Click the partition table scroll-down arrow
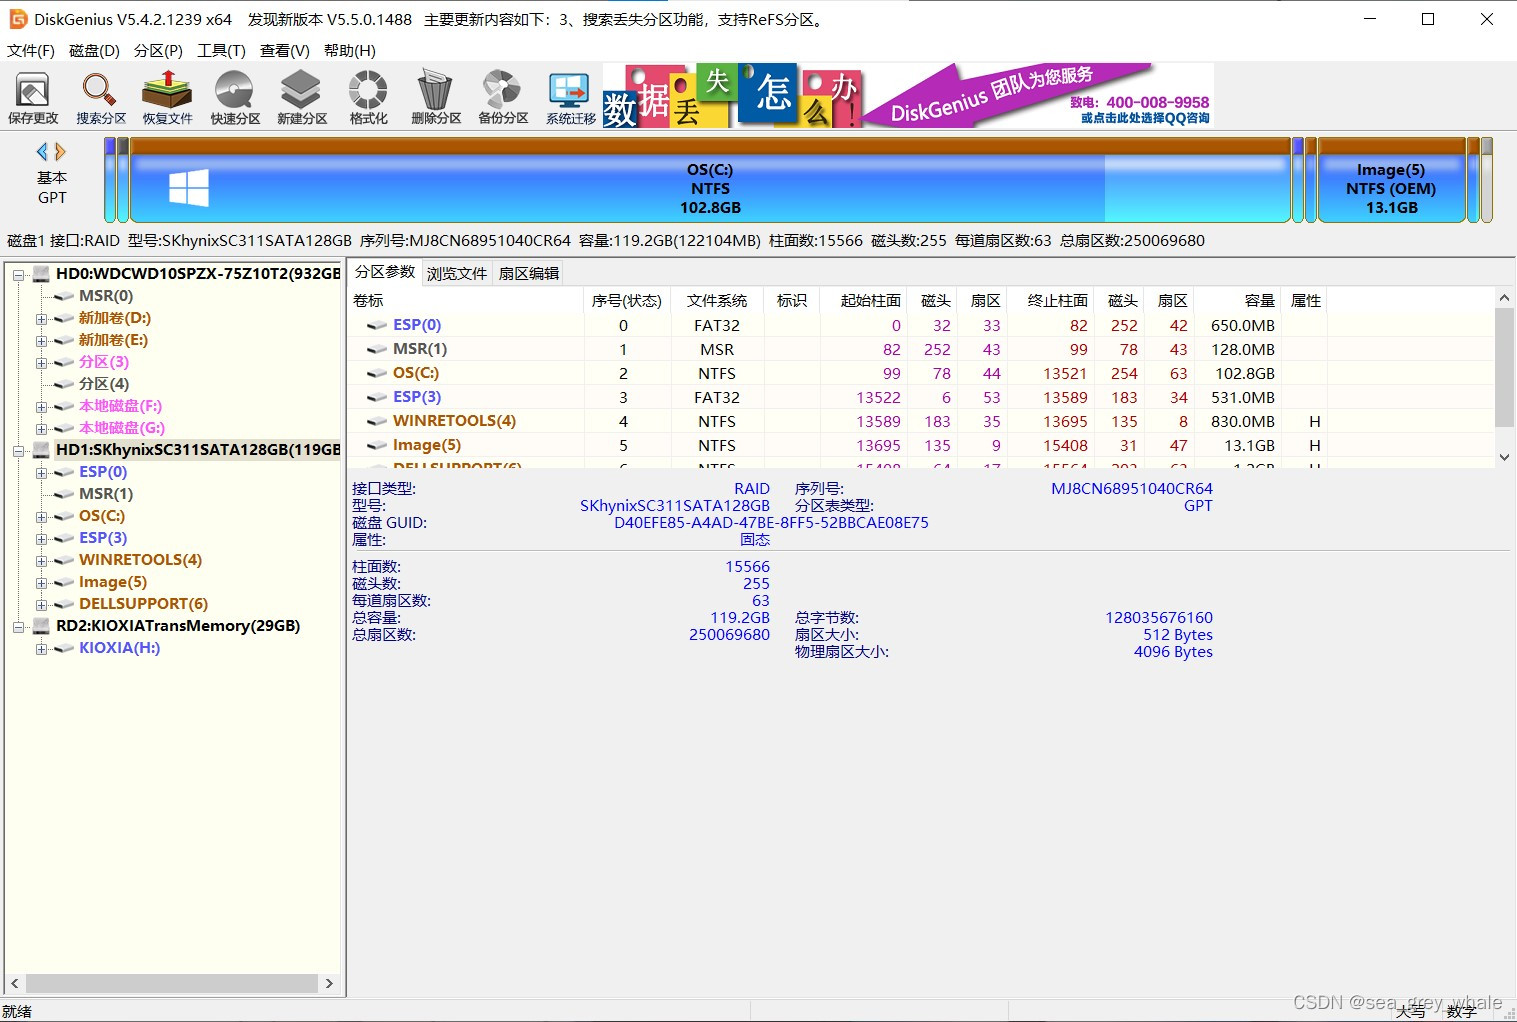Viewport: 1517px width, 1022px height. (1504, 457)
